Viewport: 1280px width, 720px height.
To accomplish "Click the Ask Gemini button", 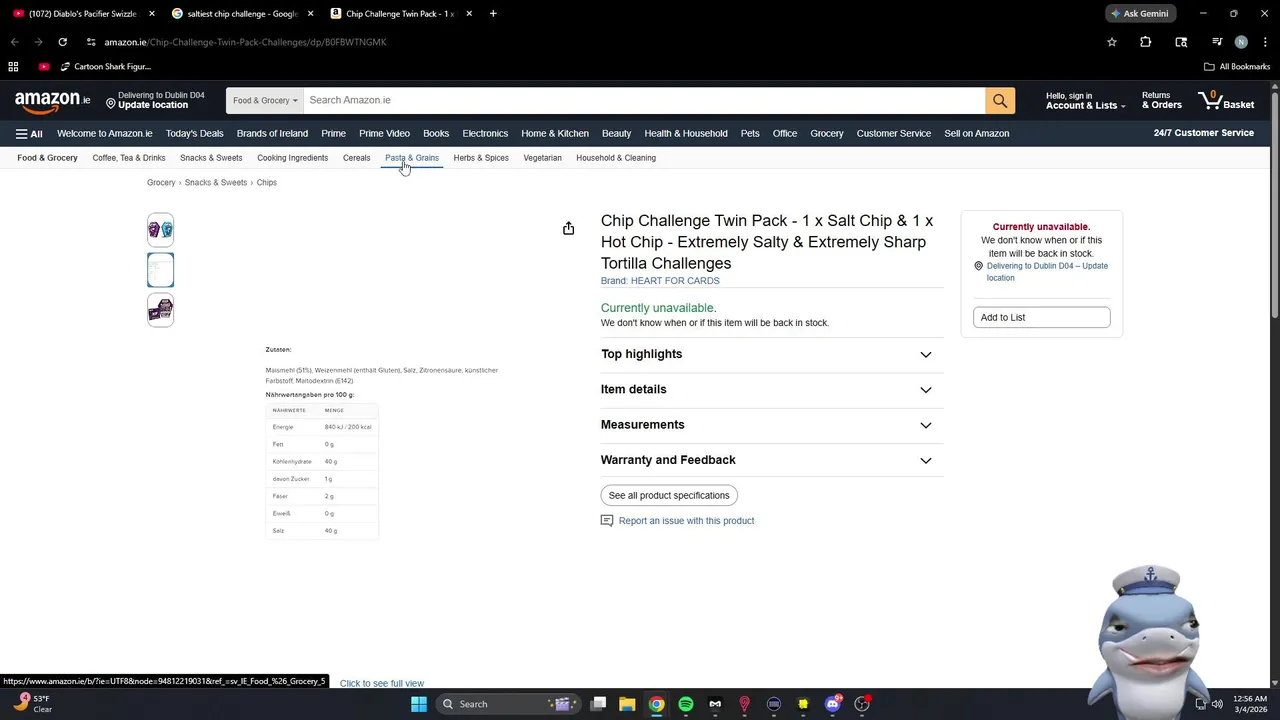I will tap(1139, 14).
